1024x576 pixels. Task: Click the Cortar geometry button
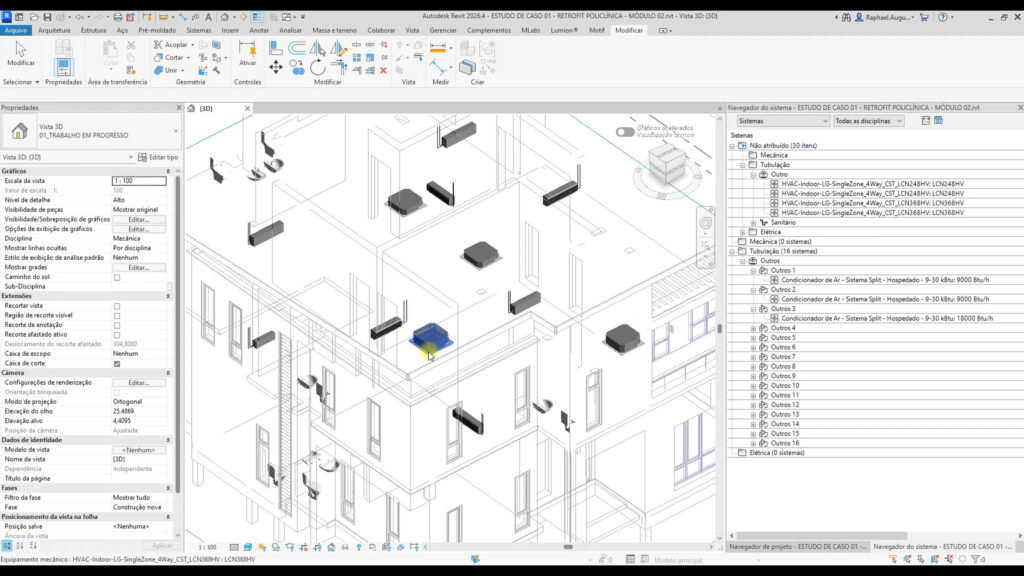(172, 57)
